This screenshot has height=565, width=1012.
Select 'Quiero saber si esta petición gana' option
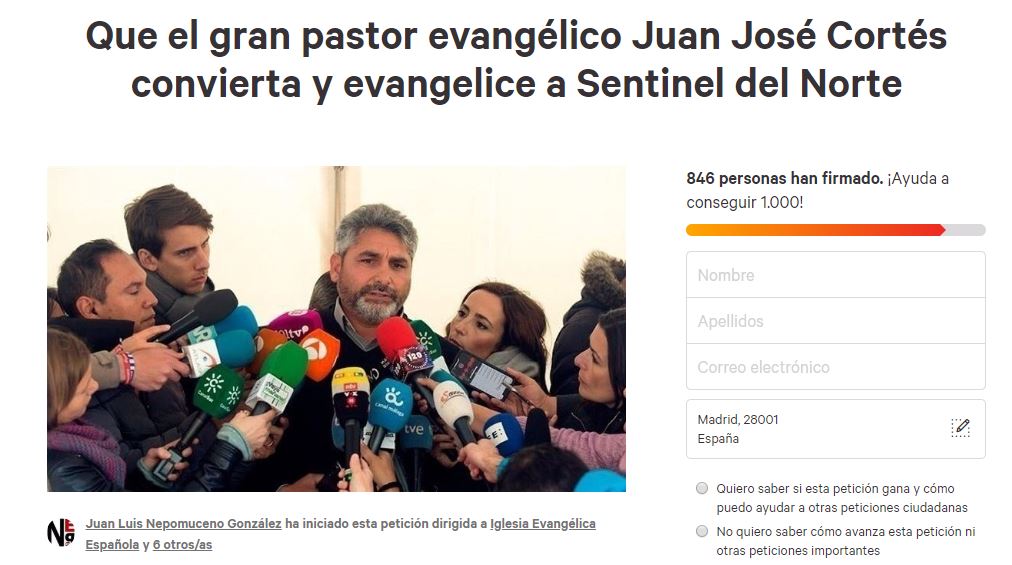(702, 488)
